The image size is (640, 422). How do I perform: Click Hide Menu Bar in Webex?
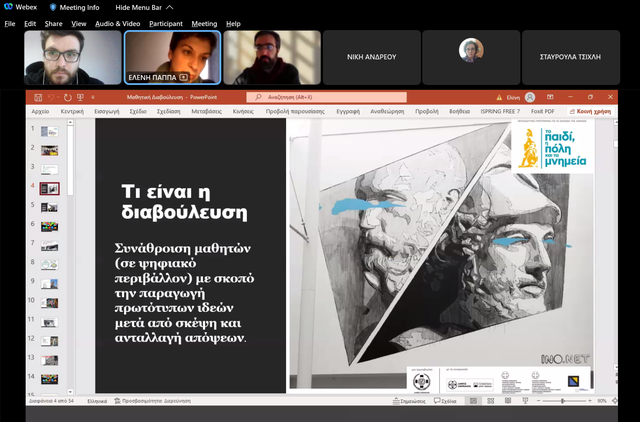[x=144, y=7]
